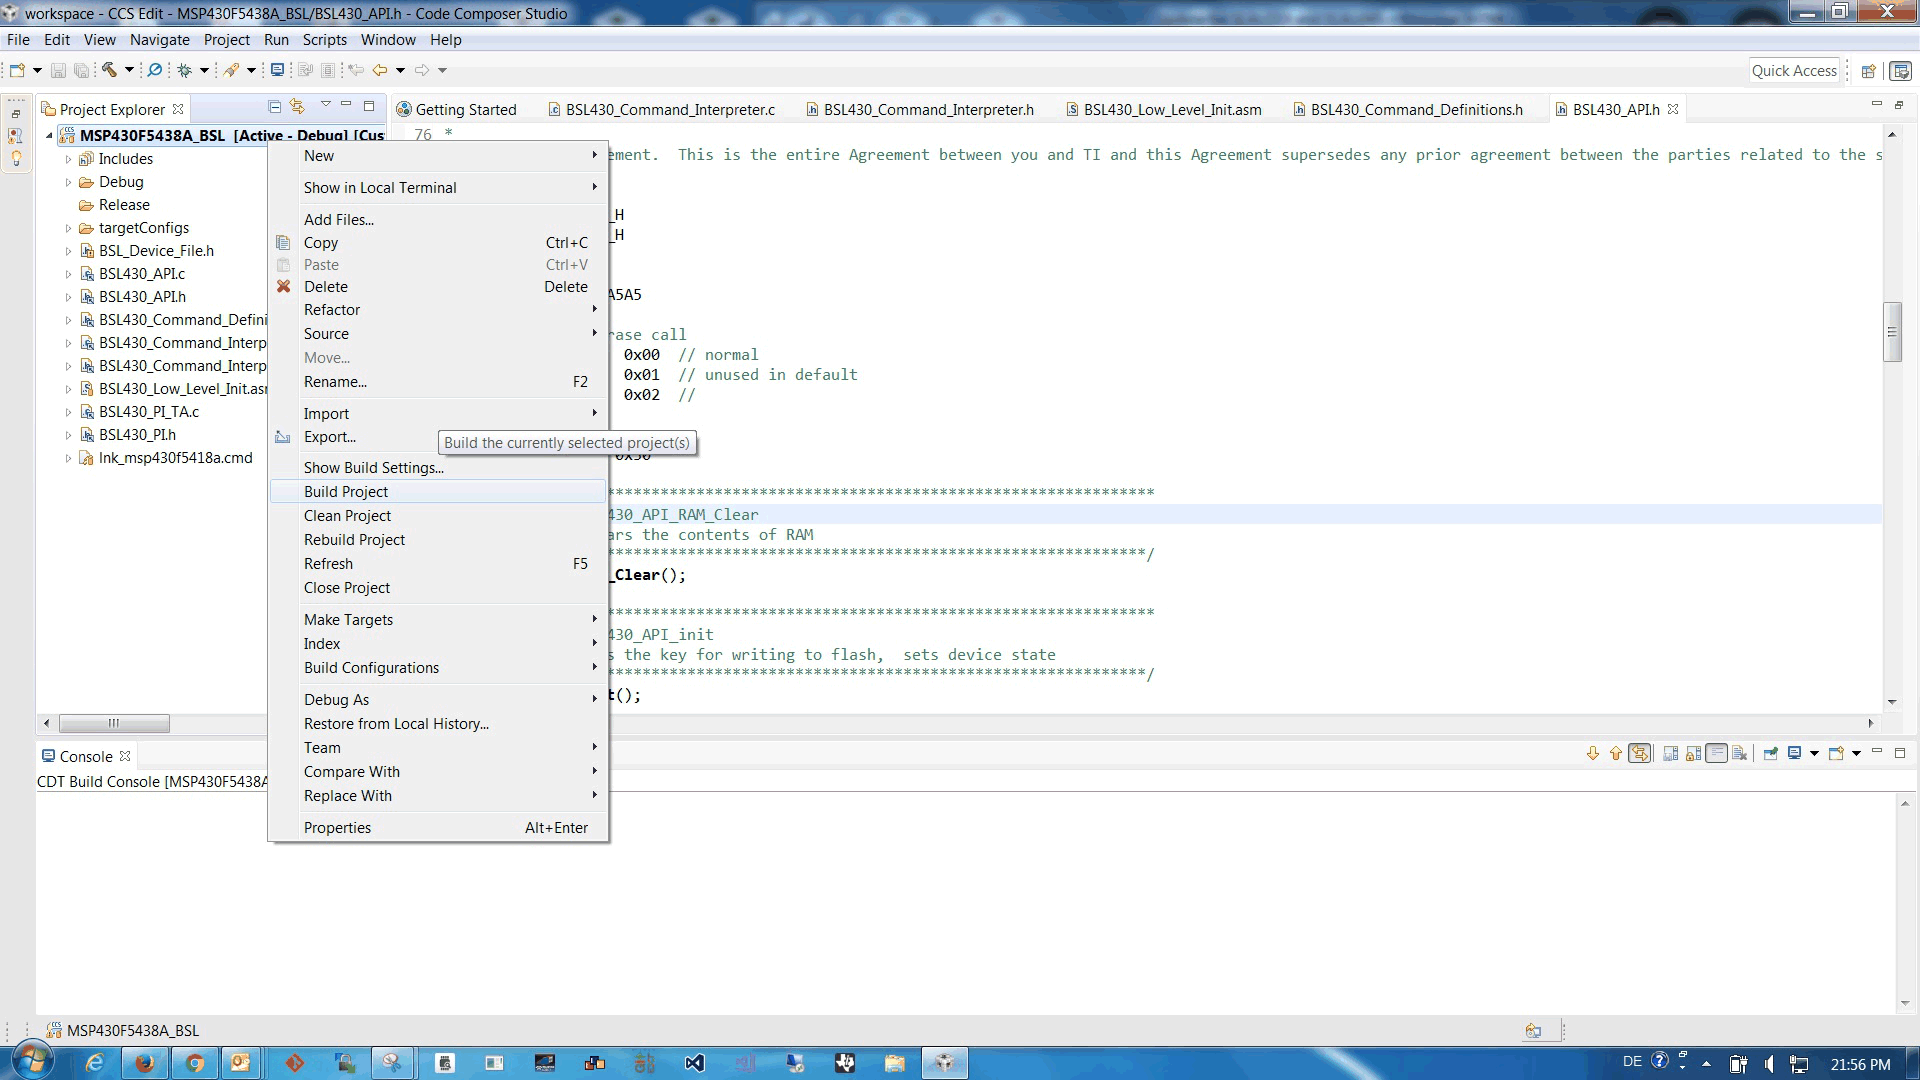The image size is (1920, 1080).
Task: Click the yellow Back arrow in toolbar
Action: click(380, 70)
